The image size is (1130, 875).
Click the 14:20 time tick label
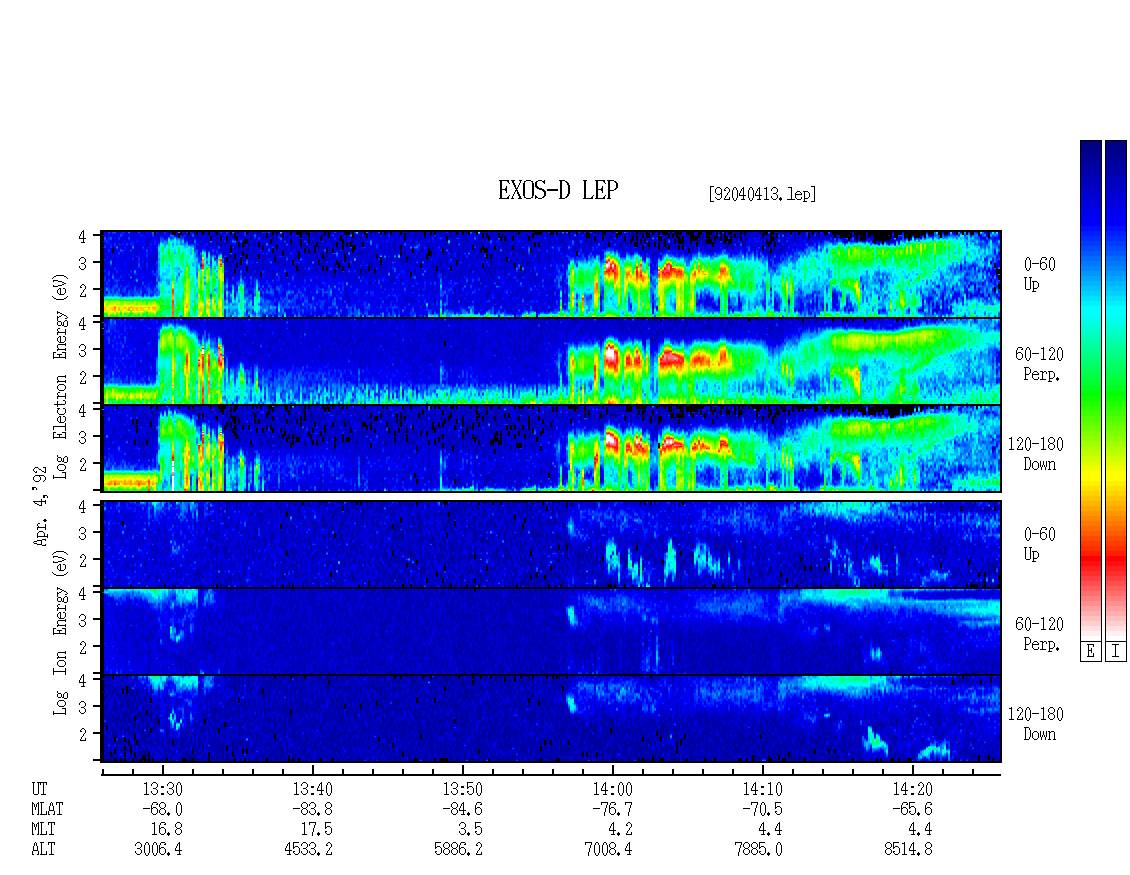tap(912, 789)
